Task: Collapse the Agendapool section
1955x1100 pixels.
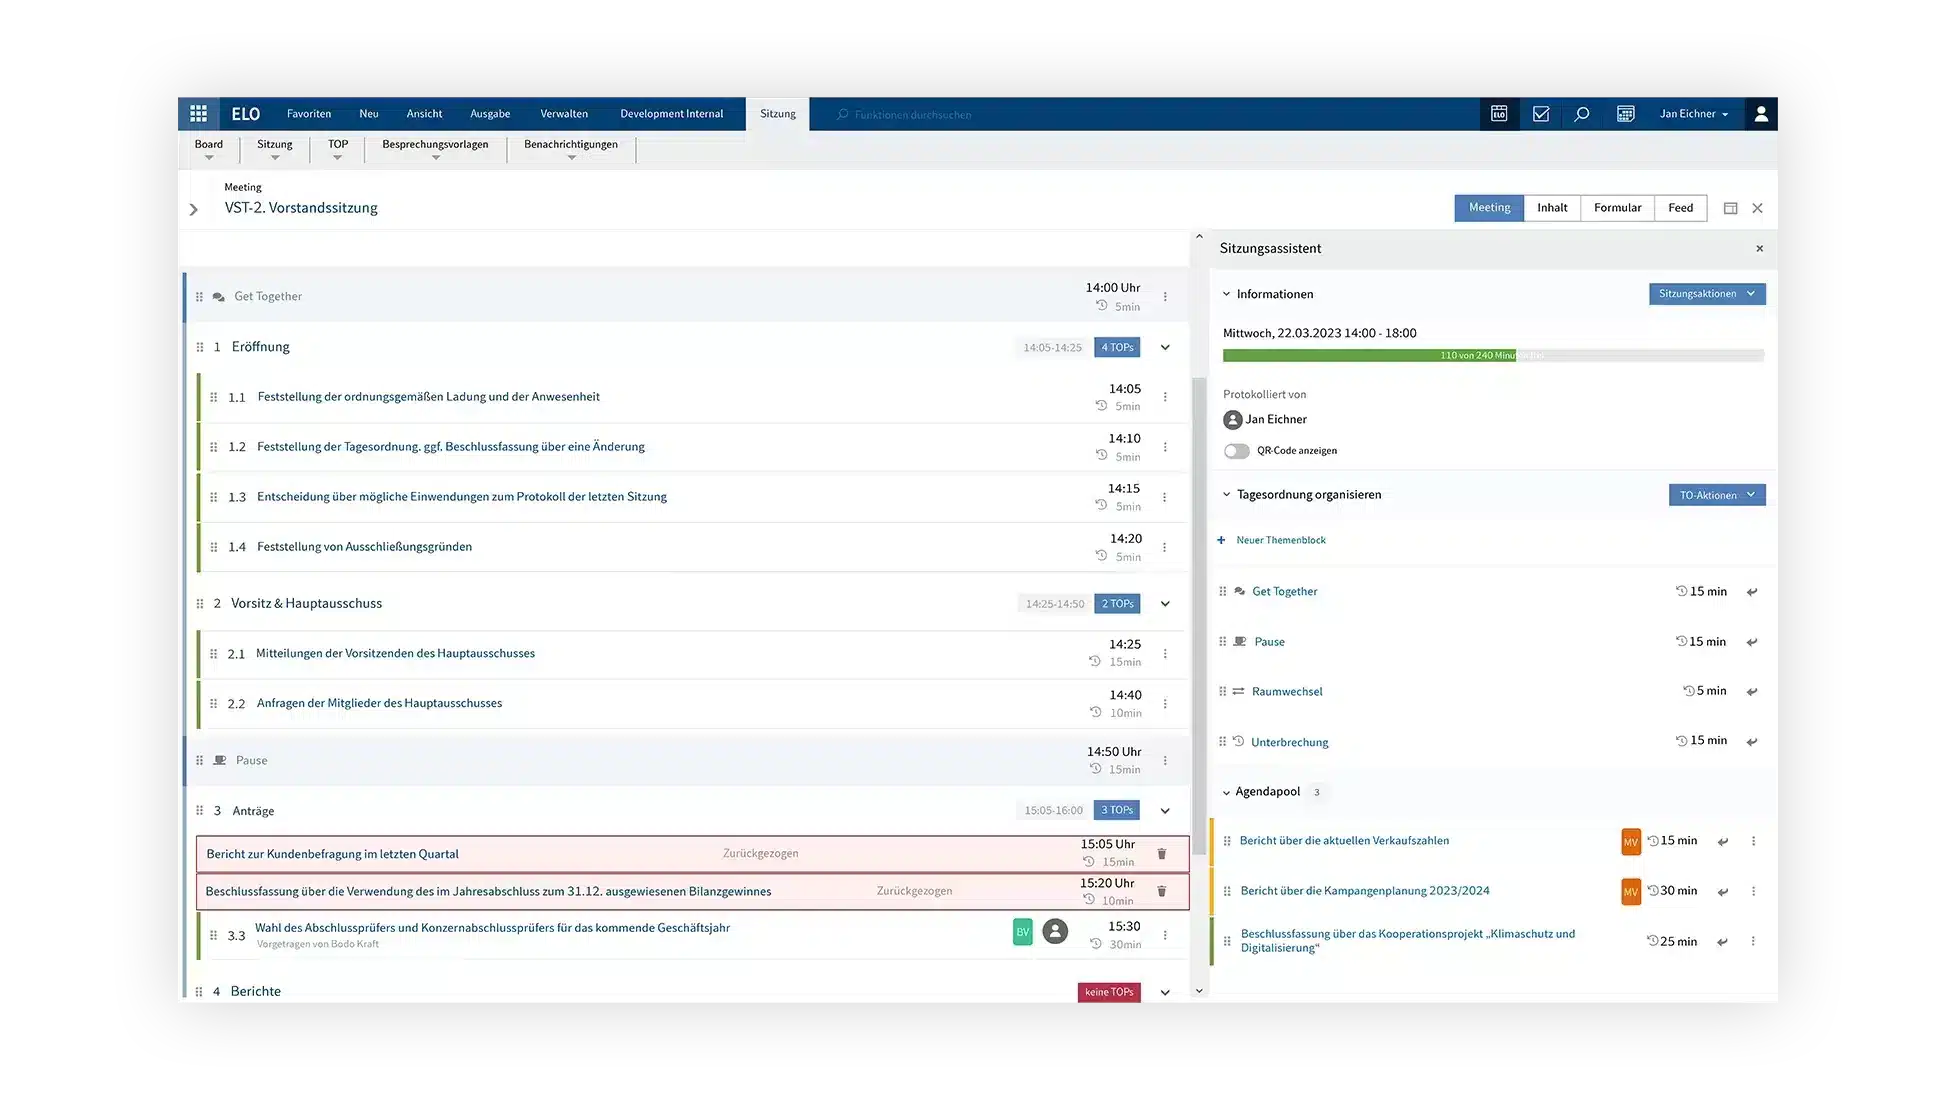Action: click(1226, 792)
